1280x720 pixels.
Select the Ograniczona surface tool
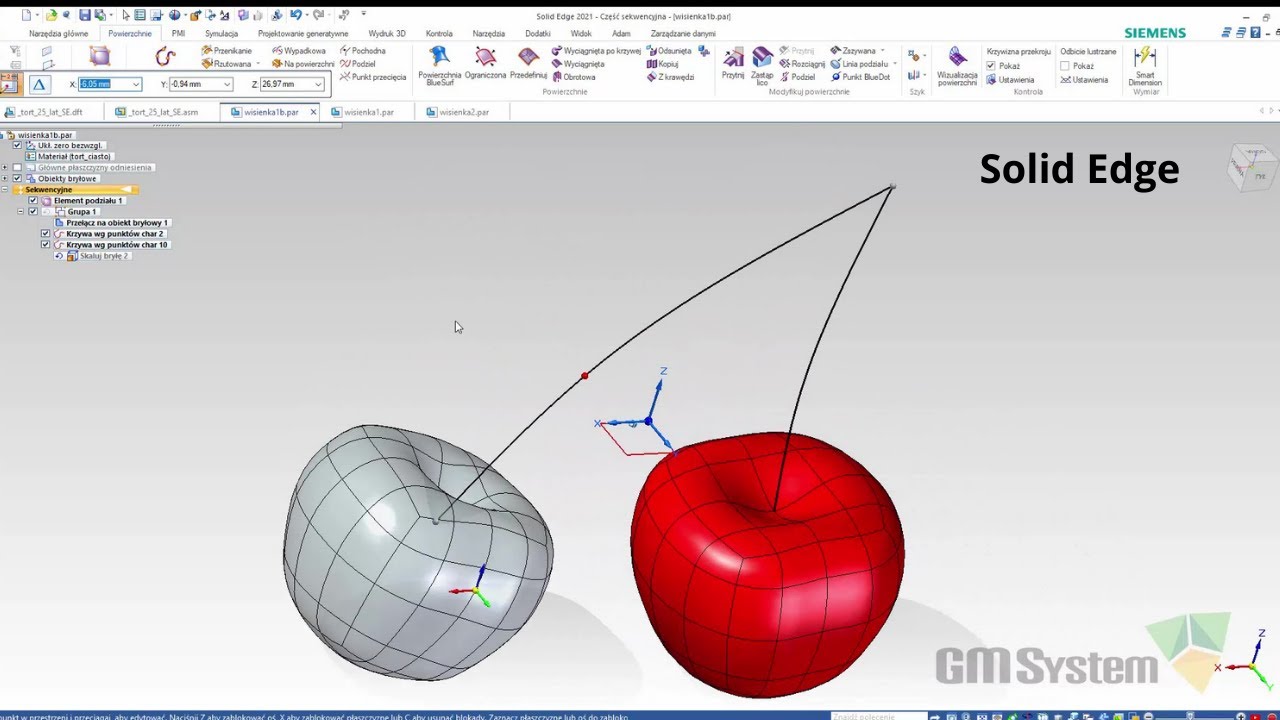(485, 63)
